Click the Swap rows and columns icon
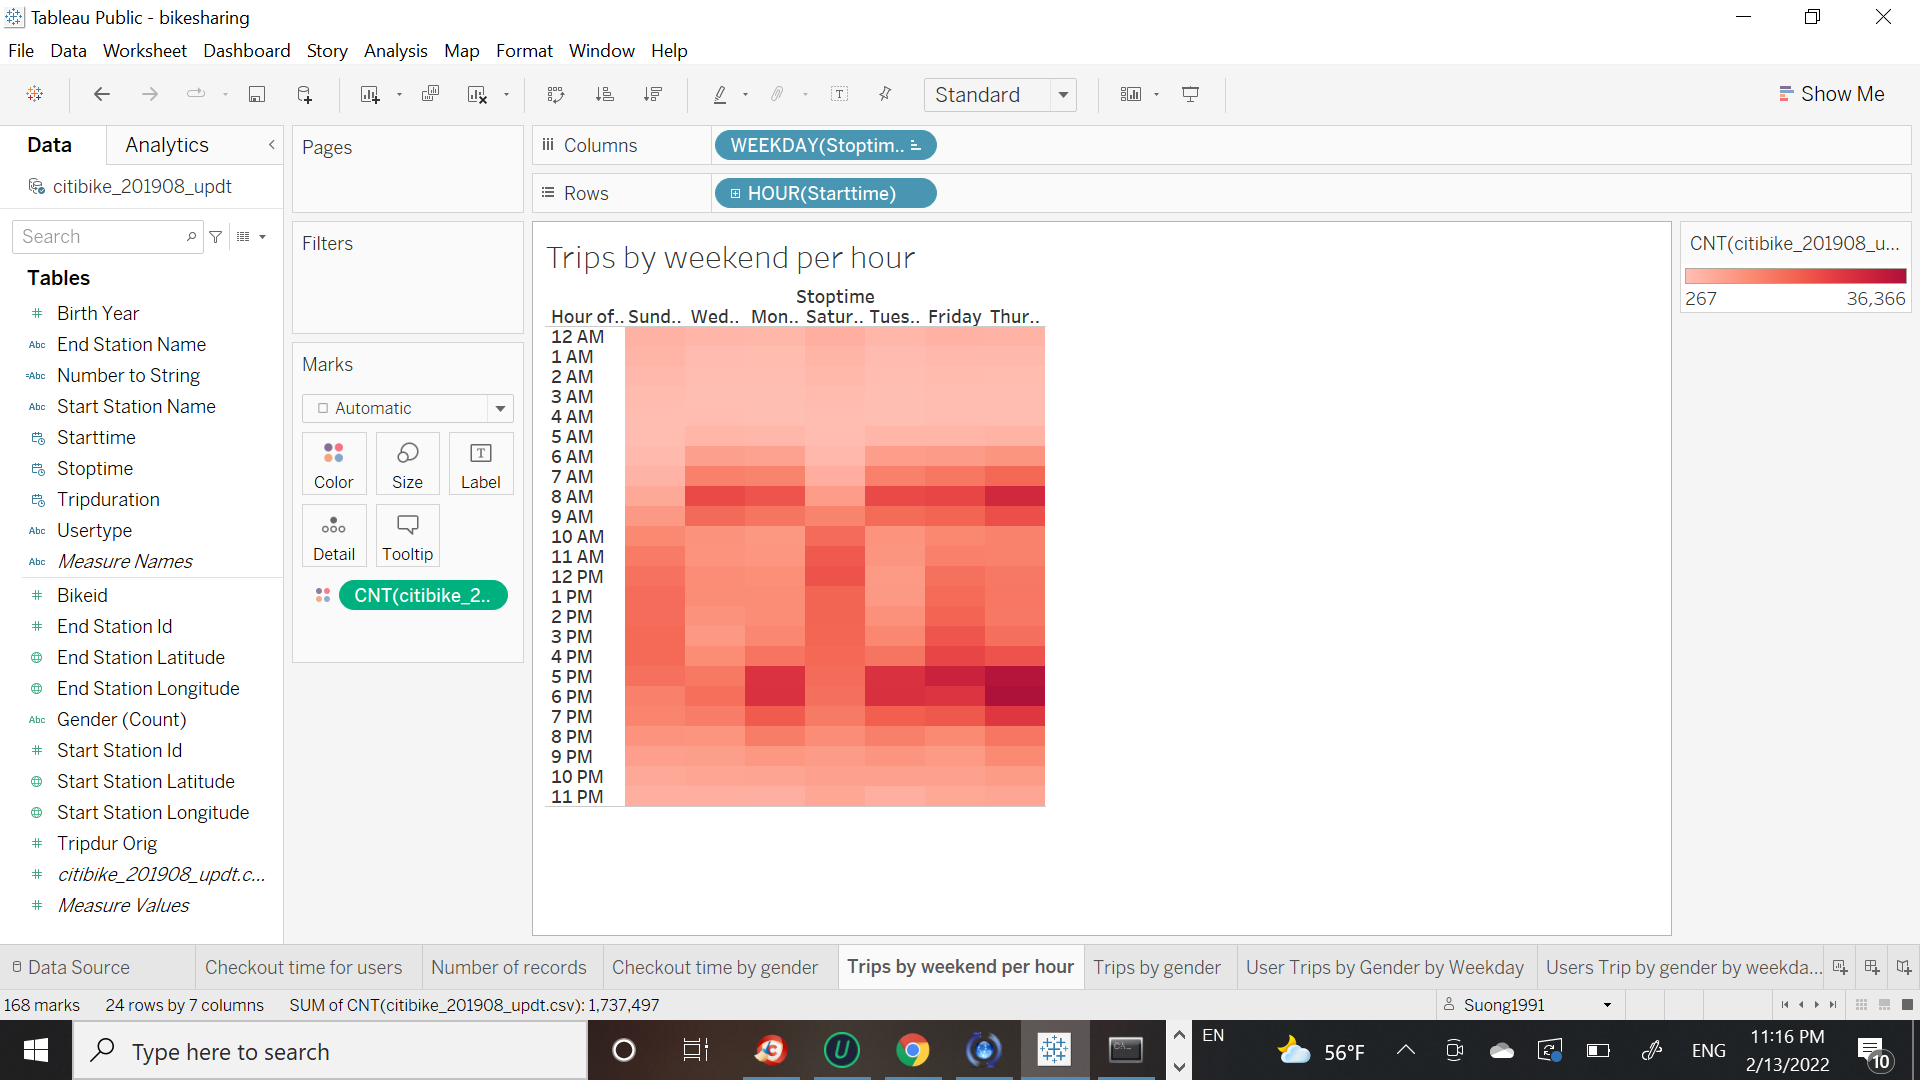 coord(556,94)
